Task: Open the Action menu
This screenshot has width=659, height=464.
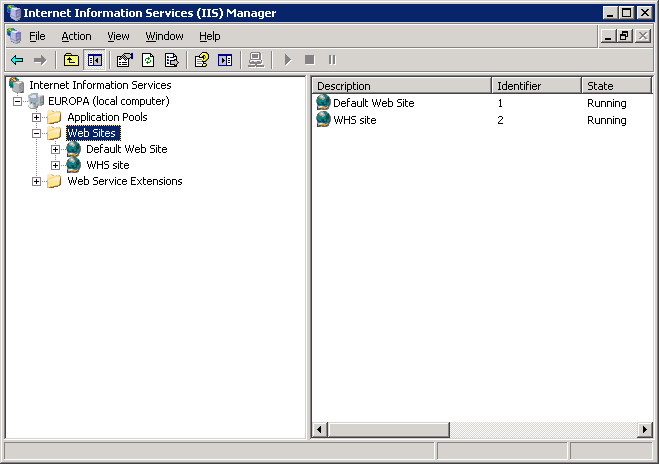Action: pos(76,37)
